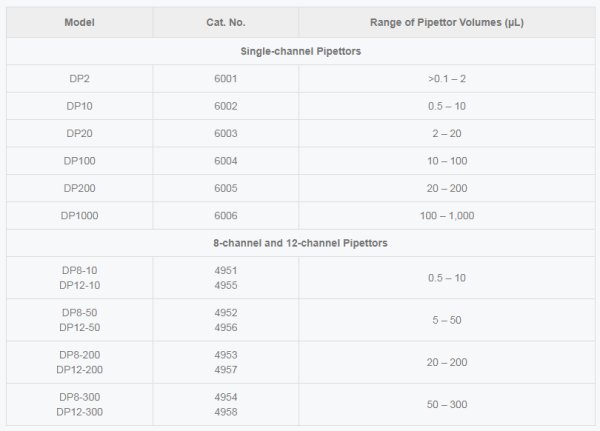This screenshot has width=600, height=431.
Task: Select catalog number 4955
Action: 226,285
